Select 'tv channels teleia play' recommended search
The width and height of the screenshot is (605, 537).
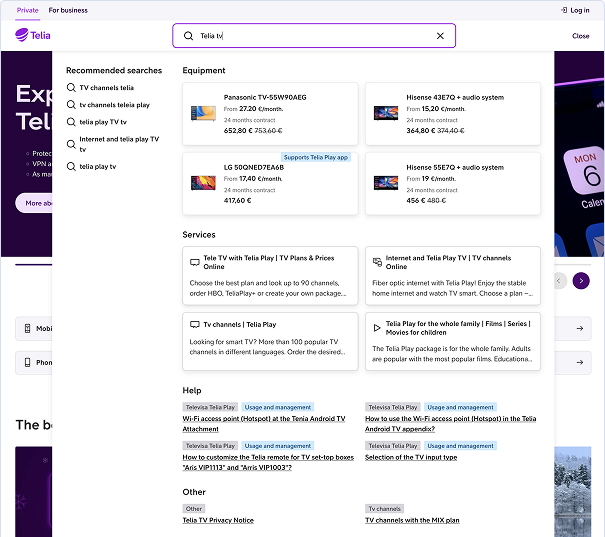114,105
